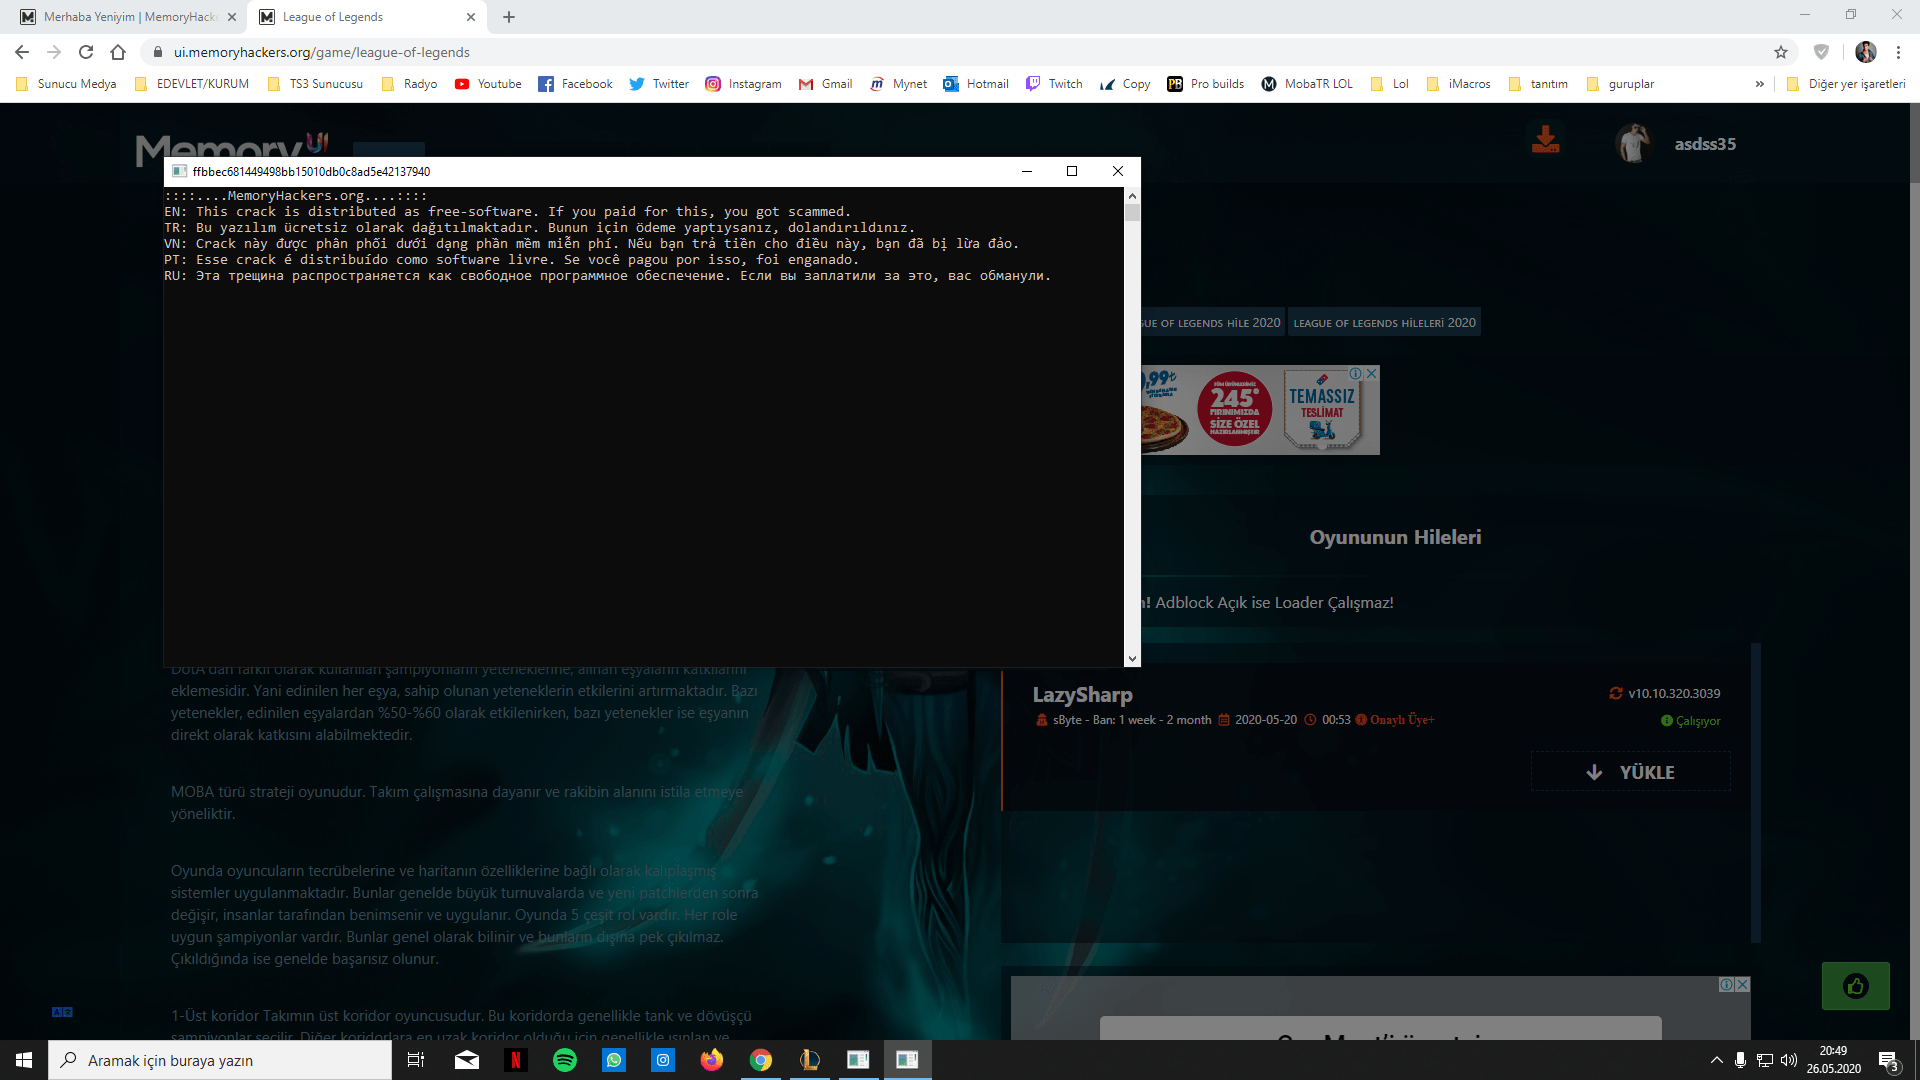Click the YÜKLE download button for LazySharp

coord(1631,772)
